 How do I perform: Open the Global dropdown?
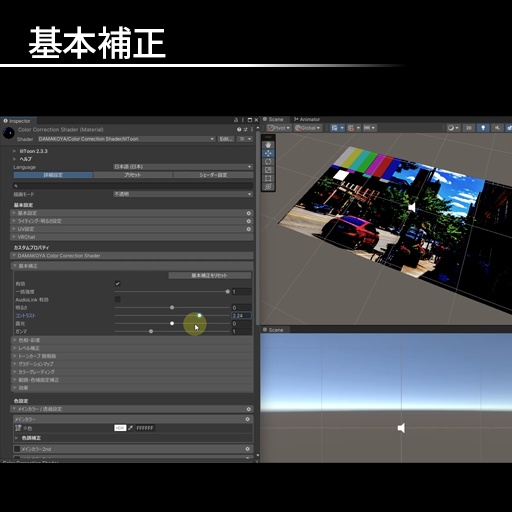click(x=308, y=128)
